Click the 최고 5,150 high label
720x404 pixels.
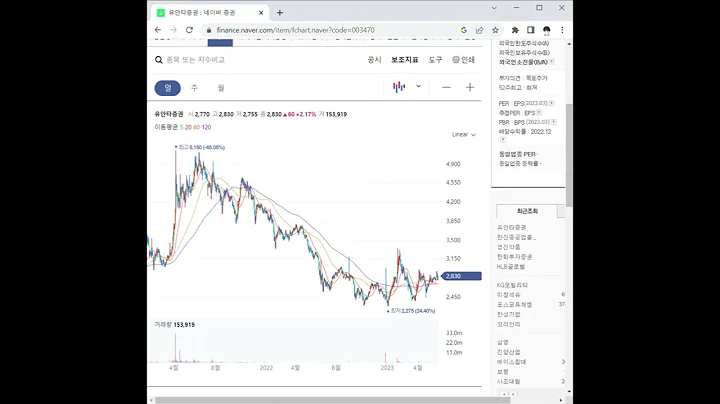click(200, 147)
